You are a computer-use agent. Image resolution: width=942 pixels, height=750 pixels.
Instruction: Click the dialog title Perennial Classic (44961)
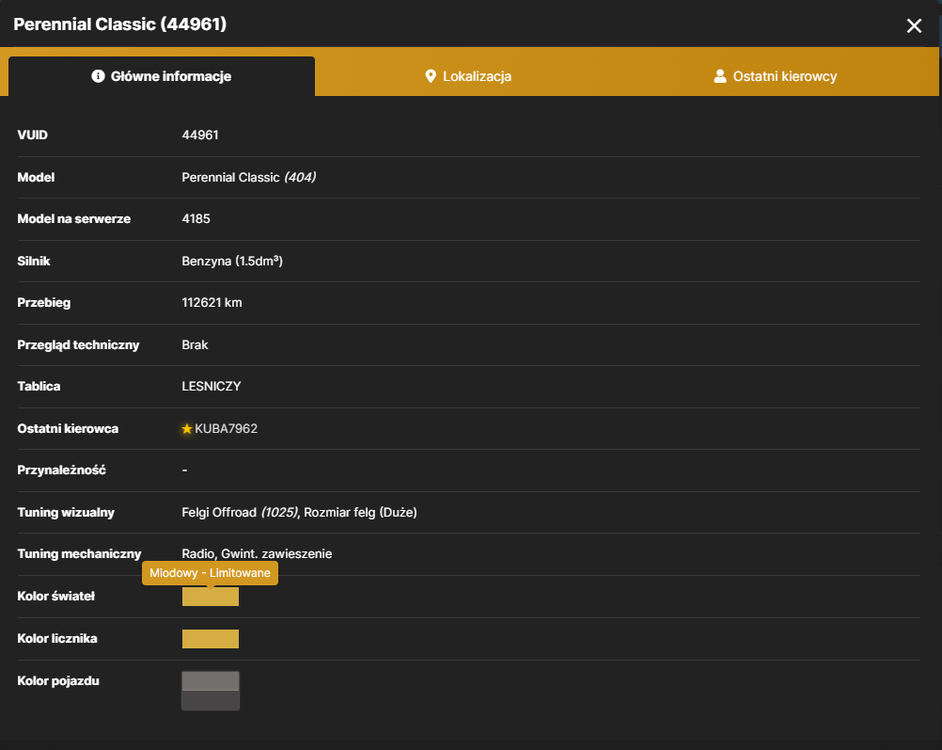point(120,24)
